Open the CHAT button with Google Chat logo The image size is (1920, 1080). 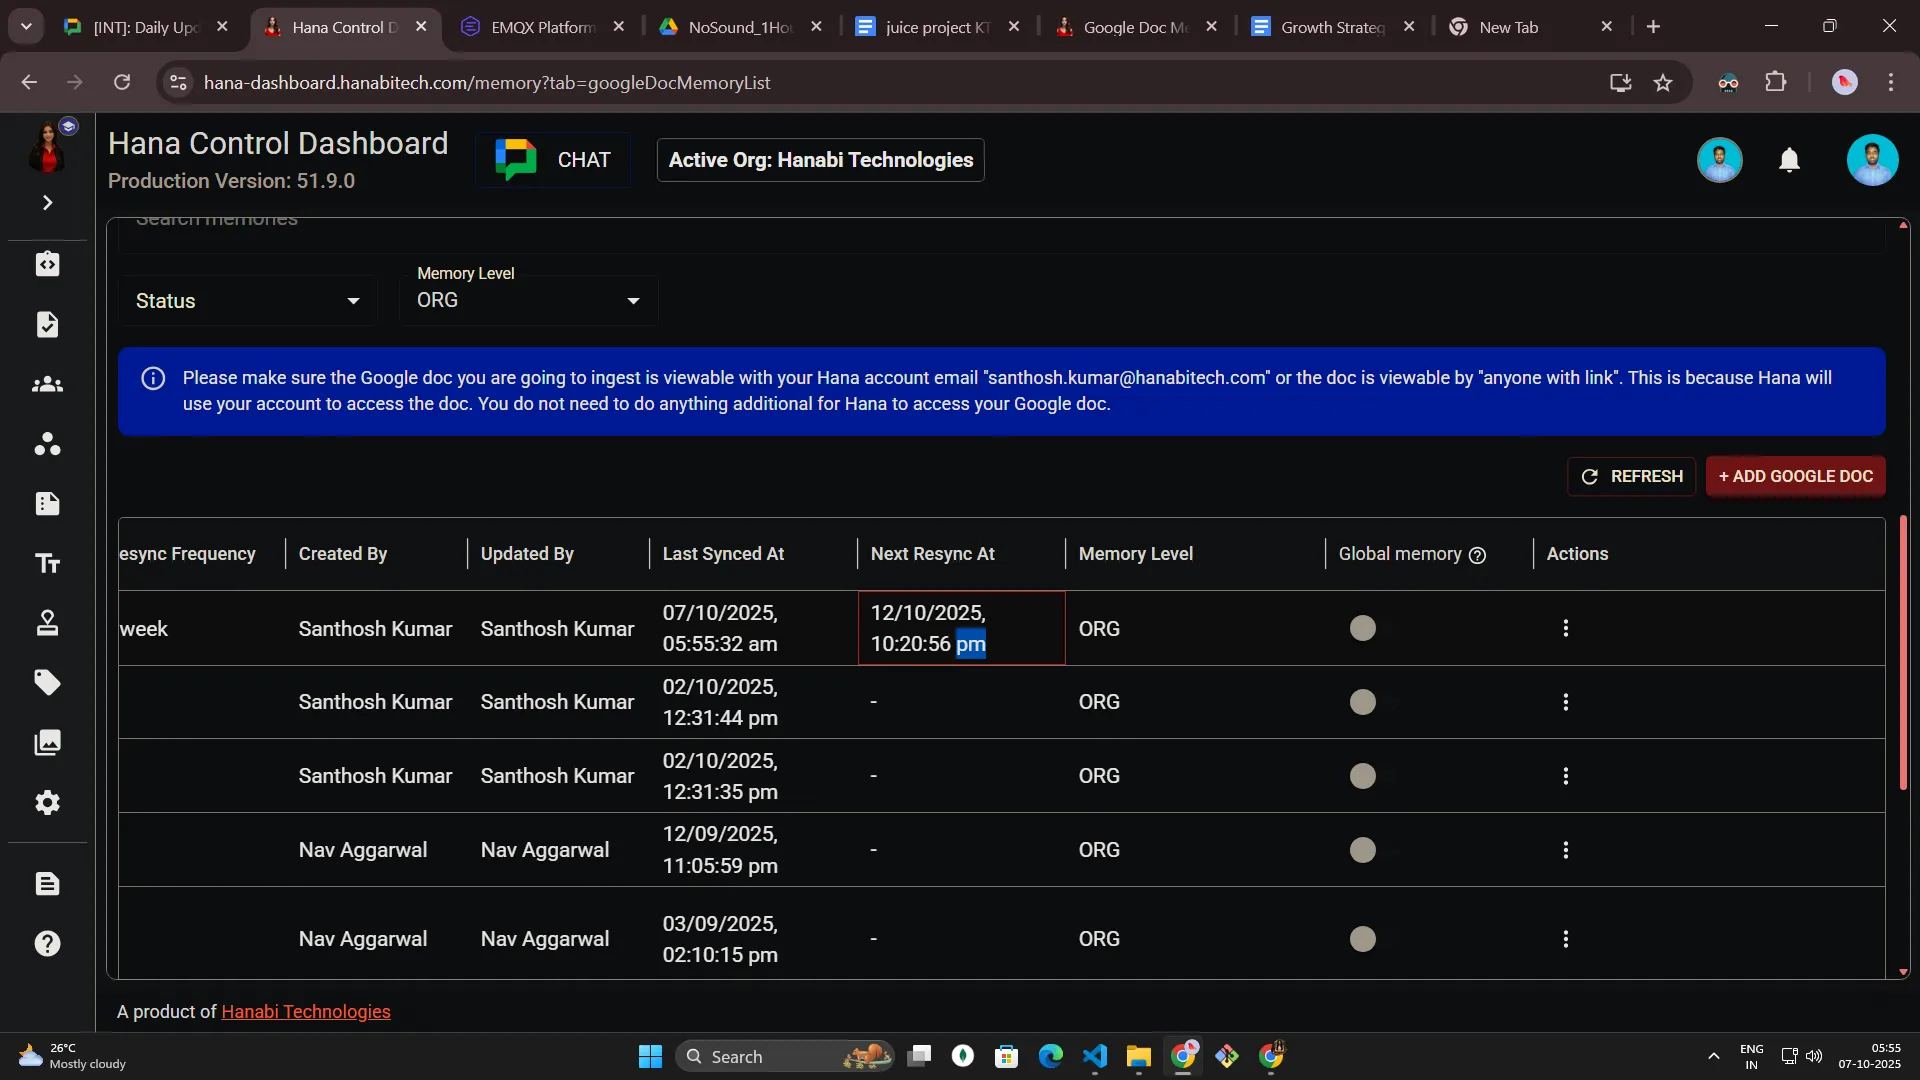tap(552, 159)
